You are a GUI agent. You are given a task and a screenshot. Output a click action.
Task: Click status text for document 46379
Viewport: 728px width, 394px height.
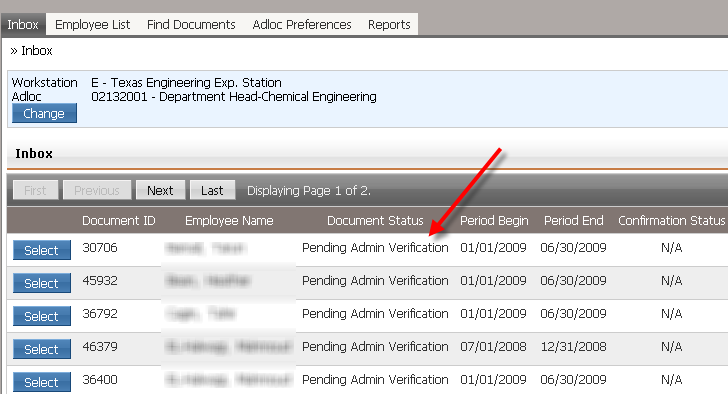pyautogui.click(x=375, y=347)
